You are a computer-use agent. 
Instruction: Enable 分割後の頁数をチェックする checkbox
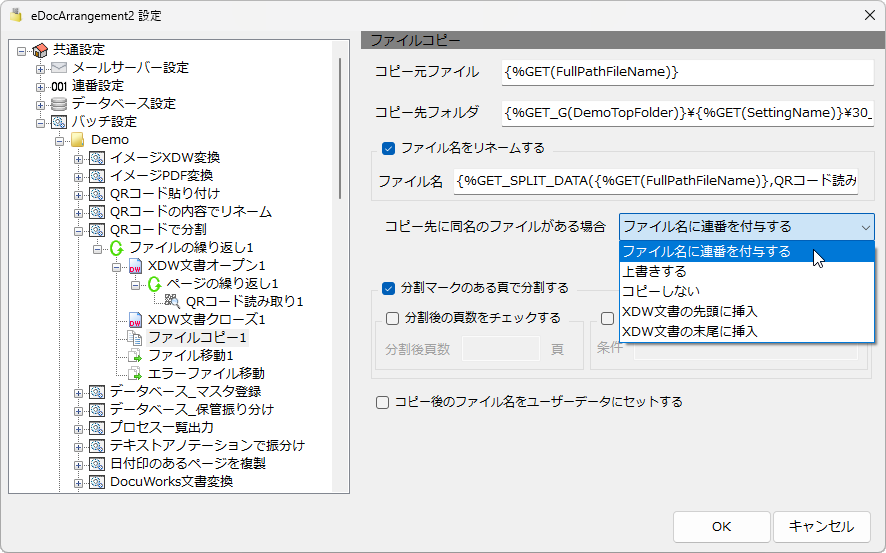tap(393, 319)
